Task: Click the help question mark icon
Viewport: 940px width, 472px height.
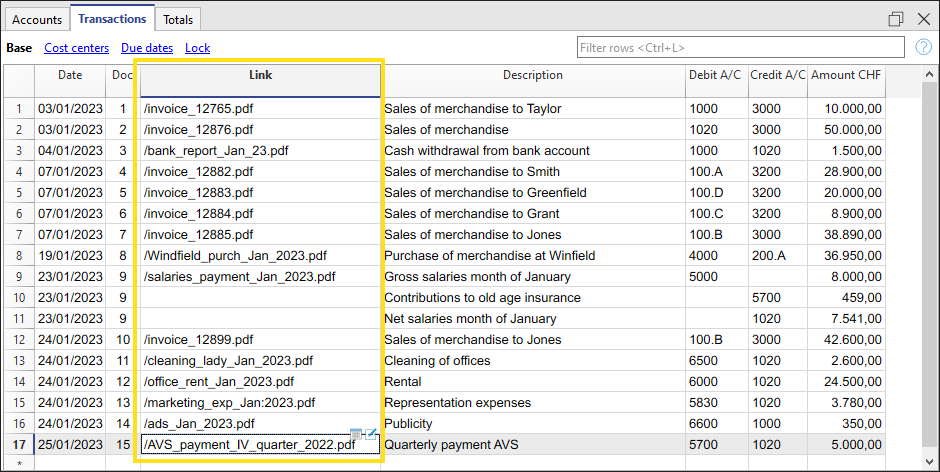Action: (923, 47)
